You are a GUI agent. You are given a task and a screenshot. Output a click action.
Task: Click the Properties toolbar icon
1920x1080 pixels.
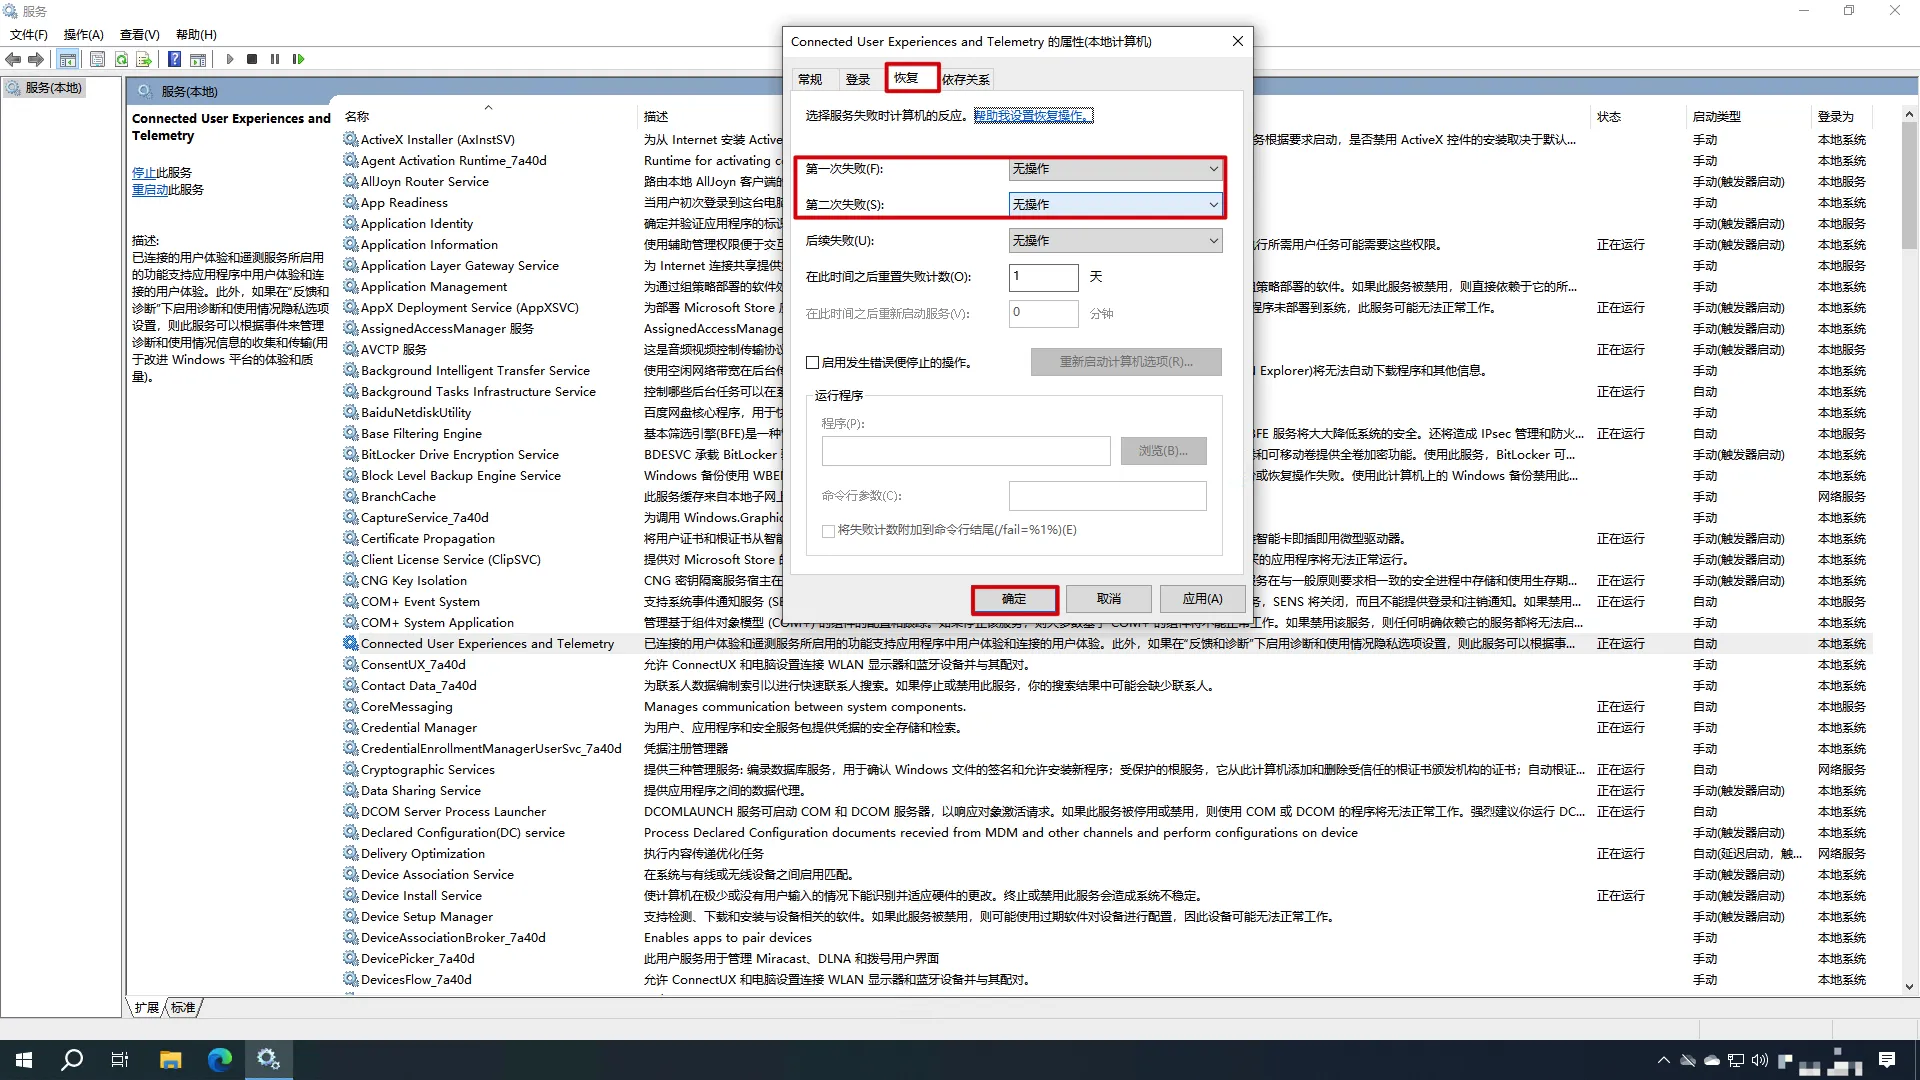tap(97, 59)
